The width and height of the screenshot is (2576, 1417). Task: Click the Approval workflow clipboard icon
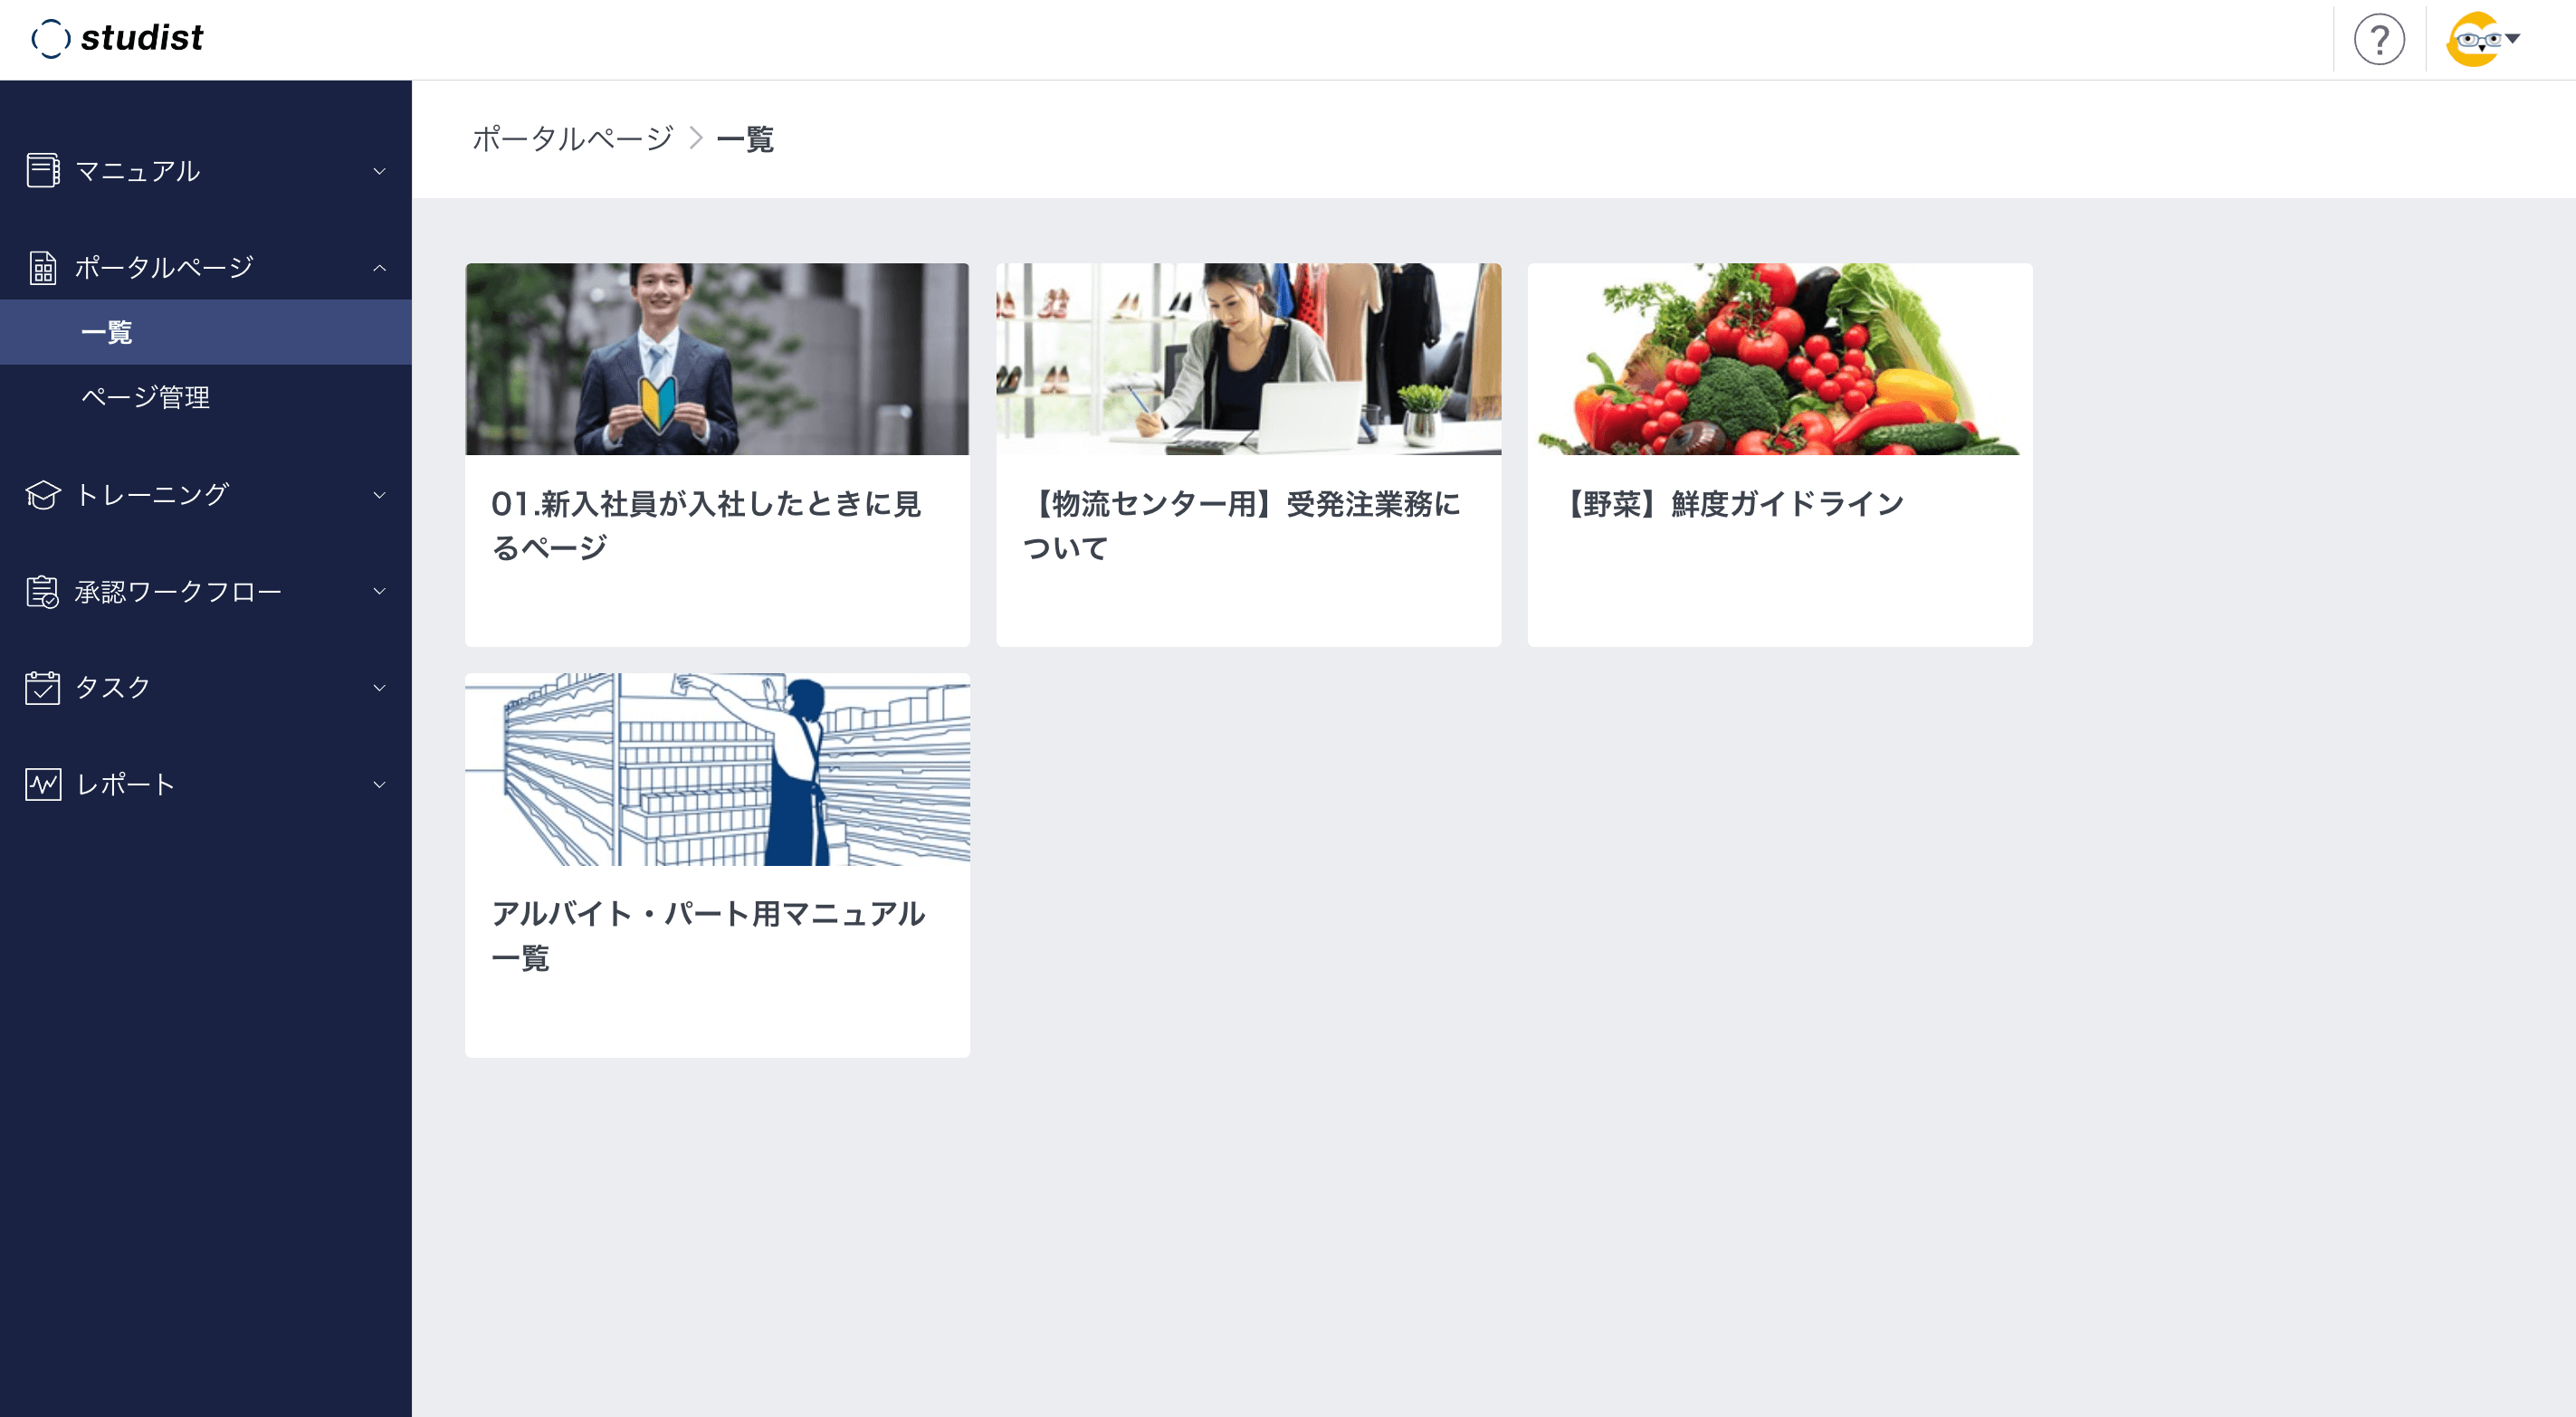tap(42, 591)
